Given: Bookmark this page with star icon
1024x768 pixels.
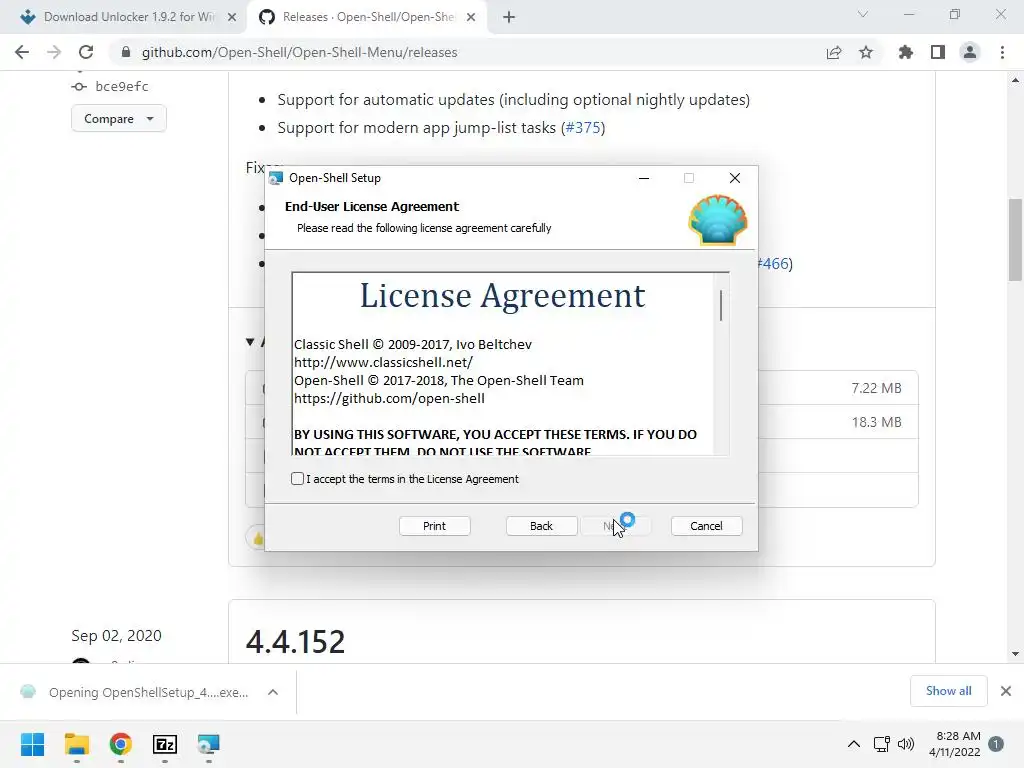Looking at the screenshot, I should [x=866, y=52].
